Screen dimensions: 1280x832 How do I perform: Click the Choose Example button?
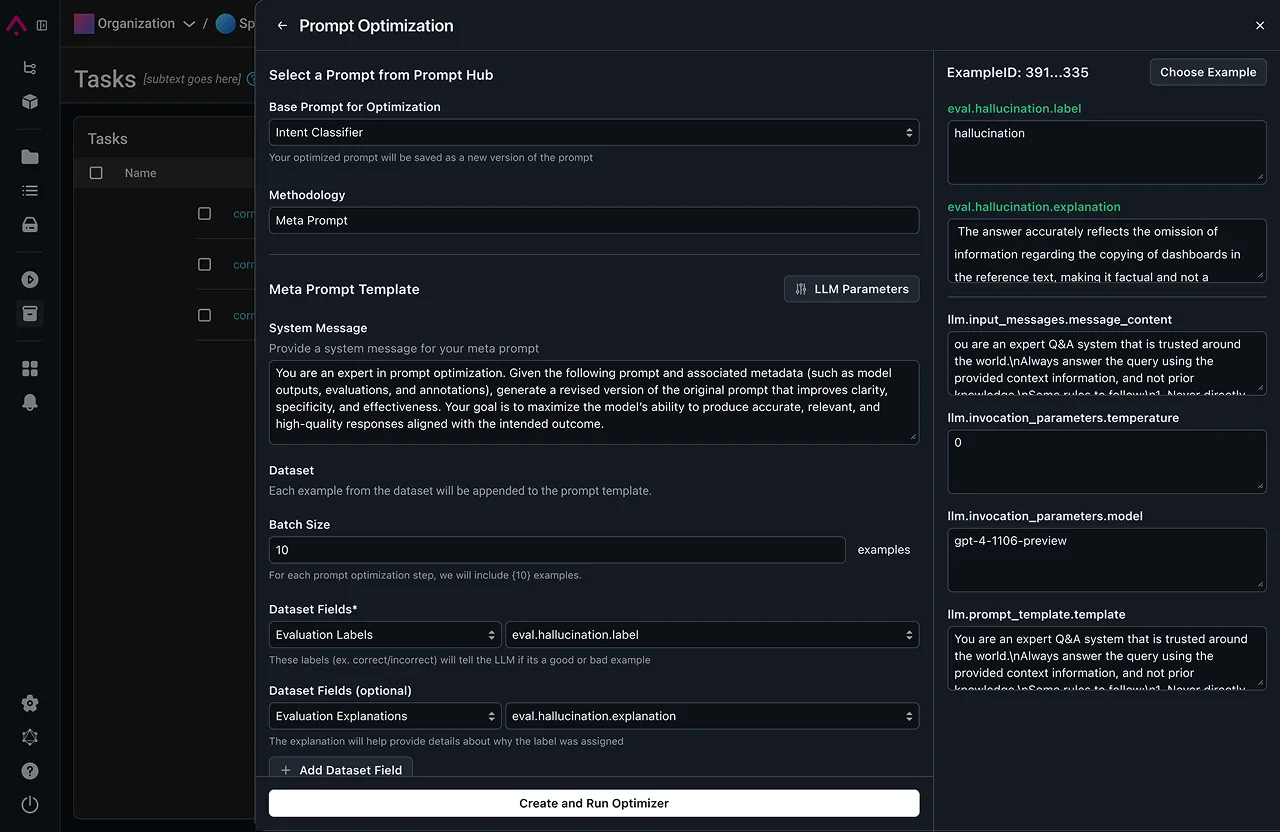point(1208,72)
